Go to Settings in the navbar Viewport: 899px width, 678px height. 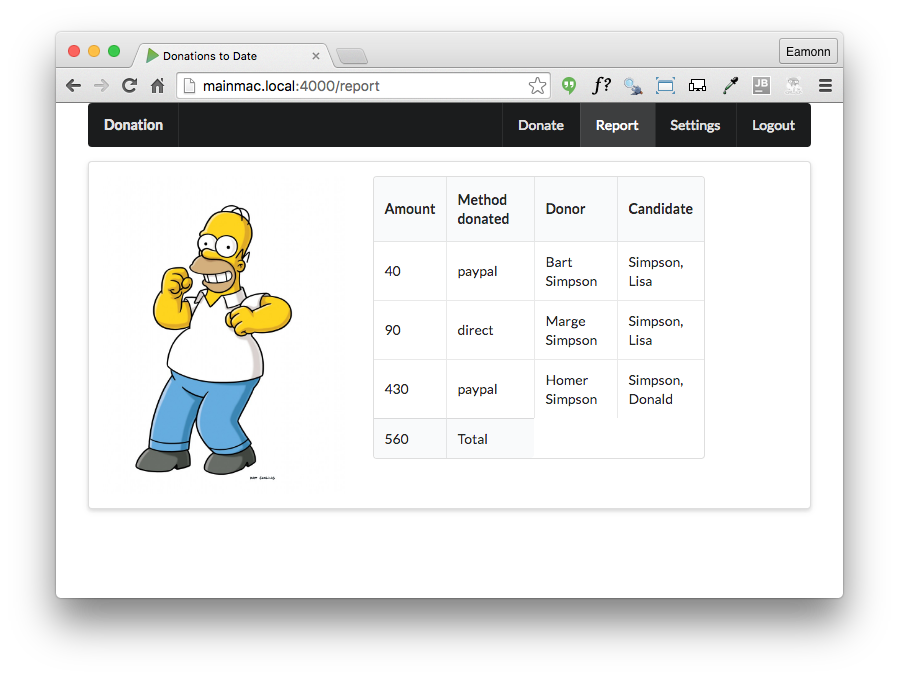coord(695,125)
